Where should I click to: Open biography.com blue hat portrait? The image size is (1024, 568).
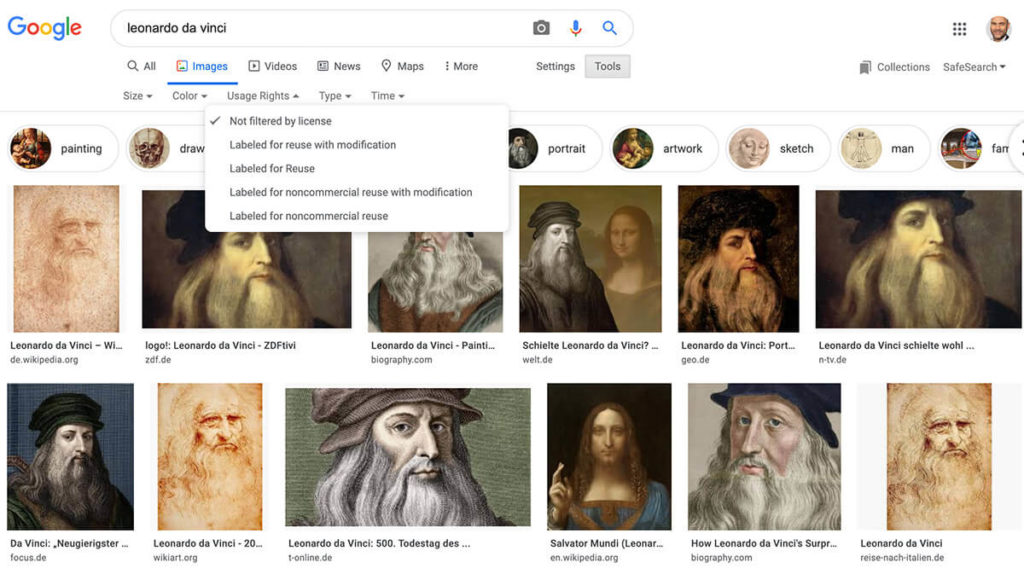pos(764,456)
